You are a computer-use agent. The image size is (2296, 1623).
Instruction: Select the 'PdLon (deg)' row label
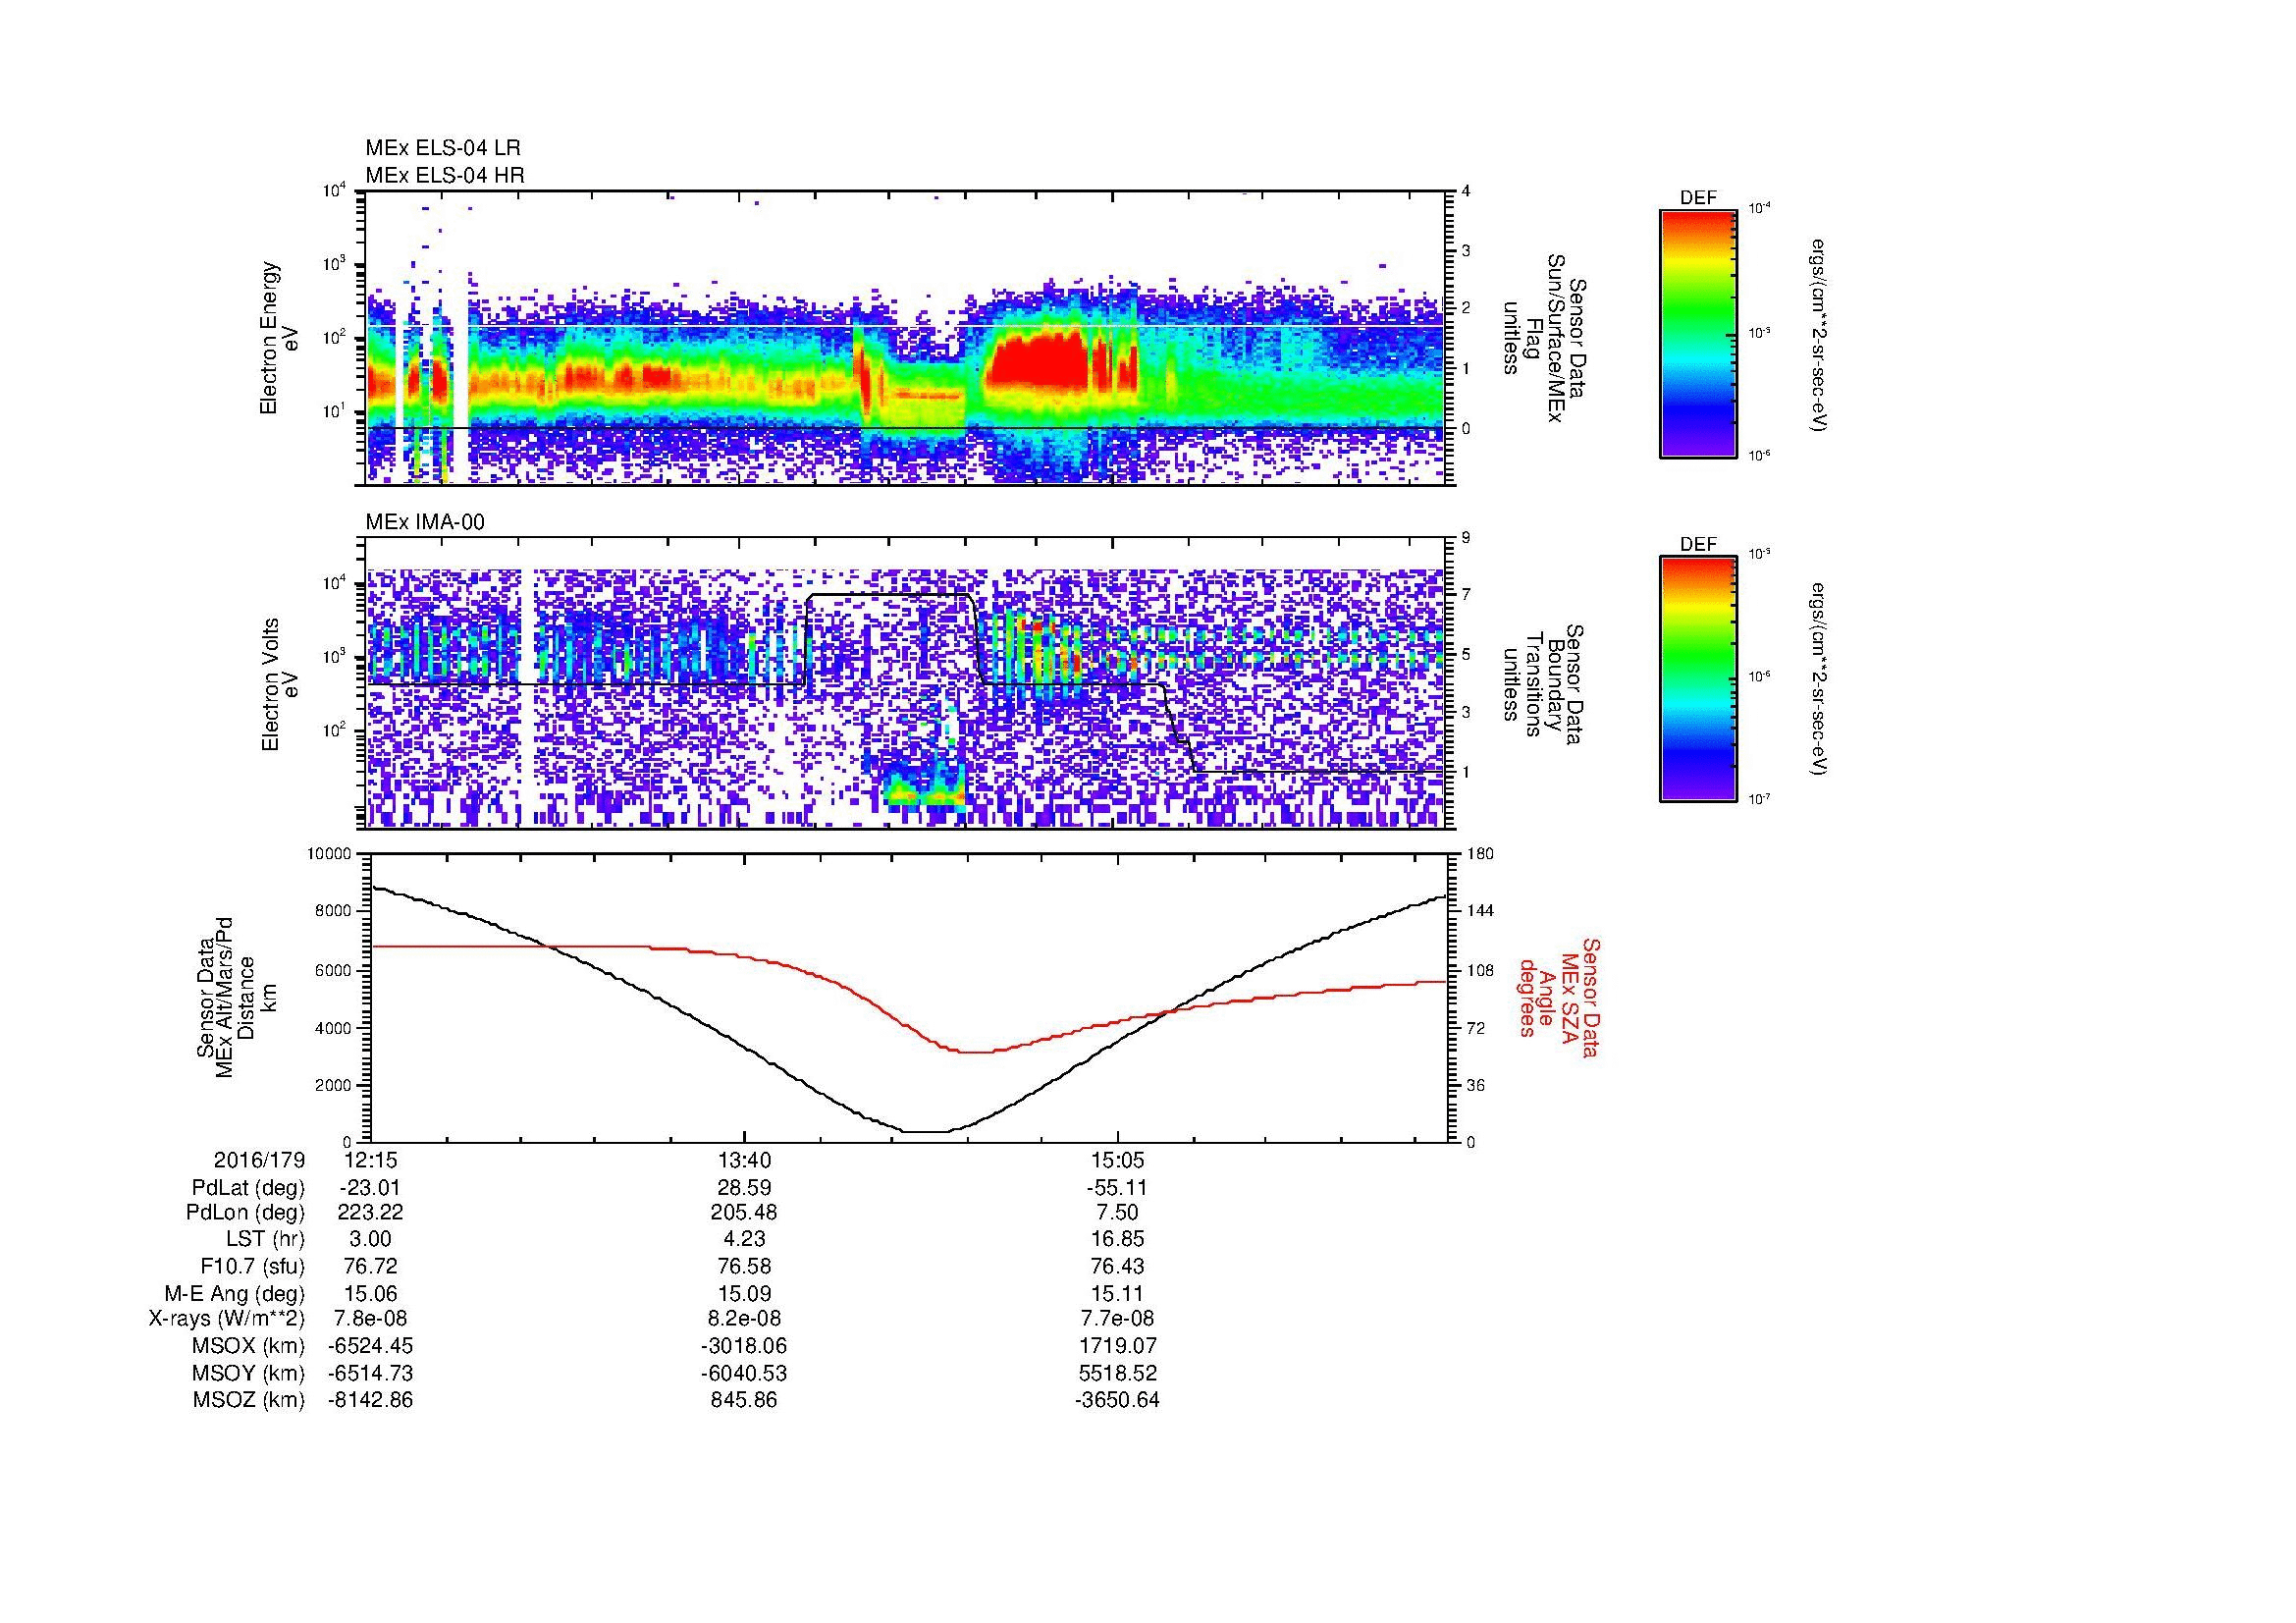(x=246, y=1213)
